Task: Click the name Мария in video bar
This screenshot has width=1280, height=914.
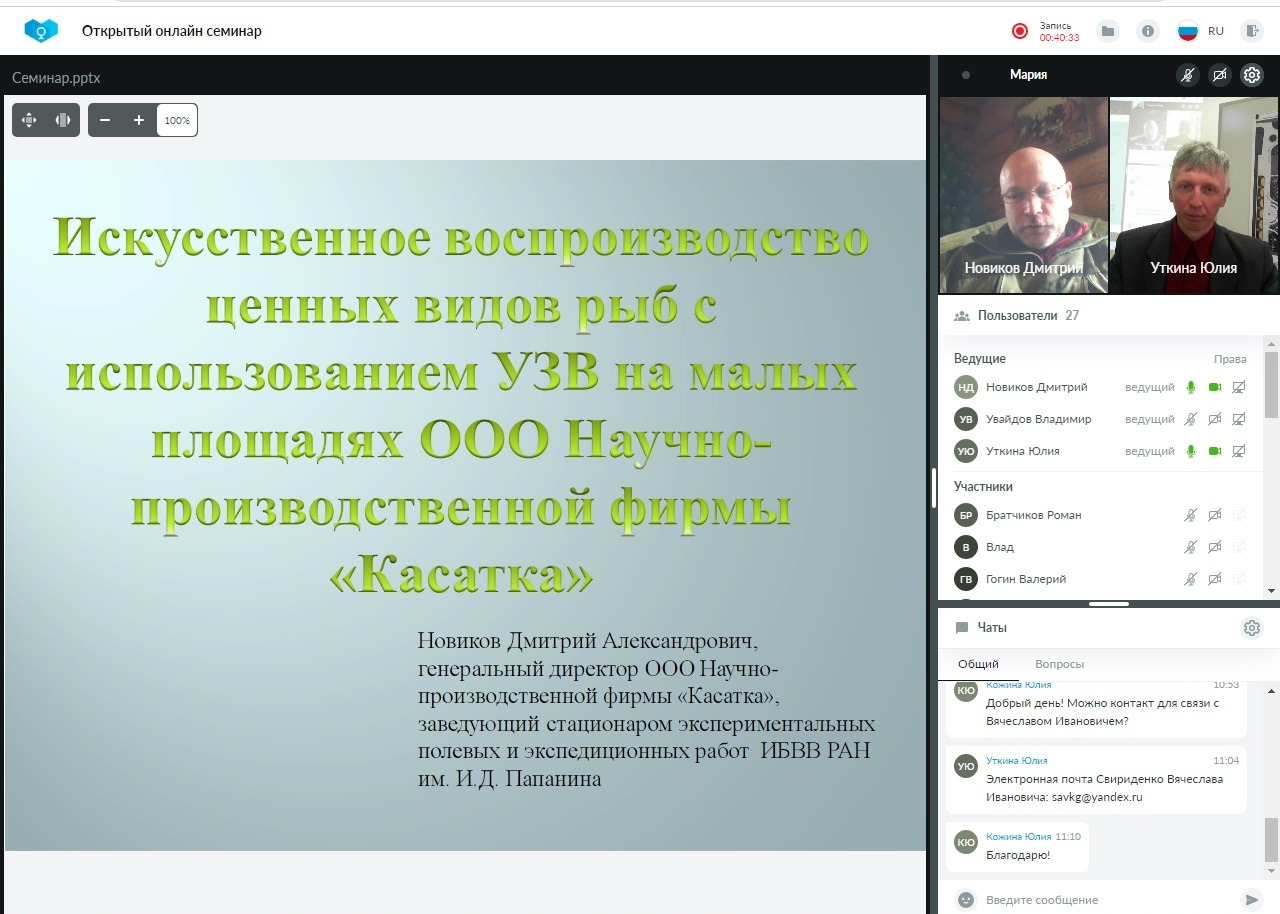Action: [x=1029, y=75]
